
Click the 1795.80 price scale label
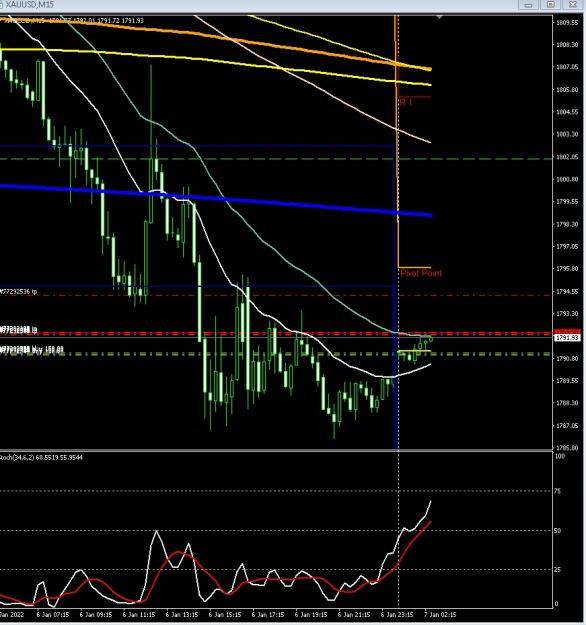click(x=567, y=269)
